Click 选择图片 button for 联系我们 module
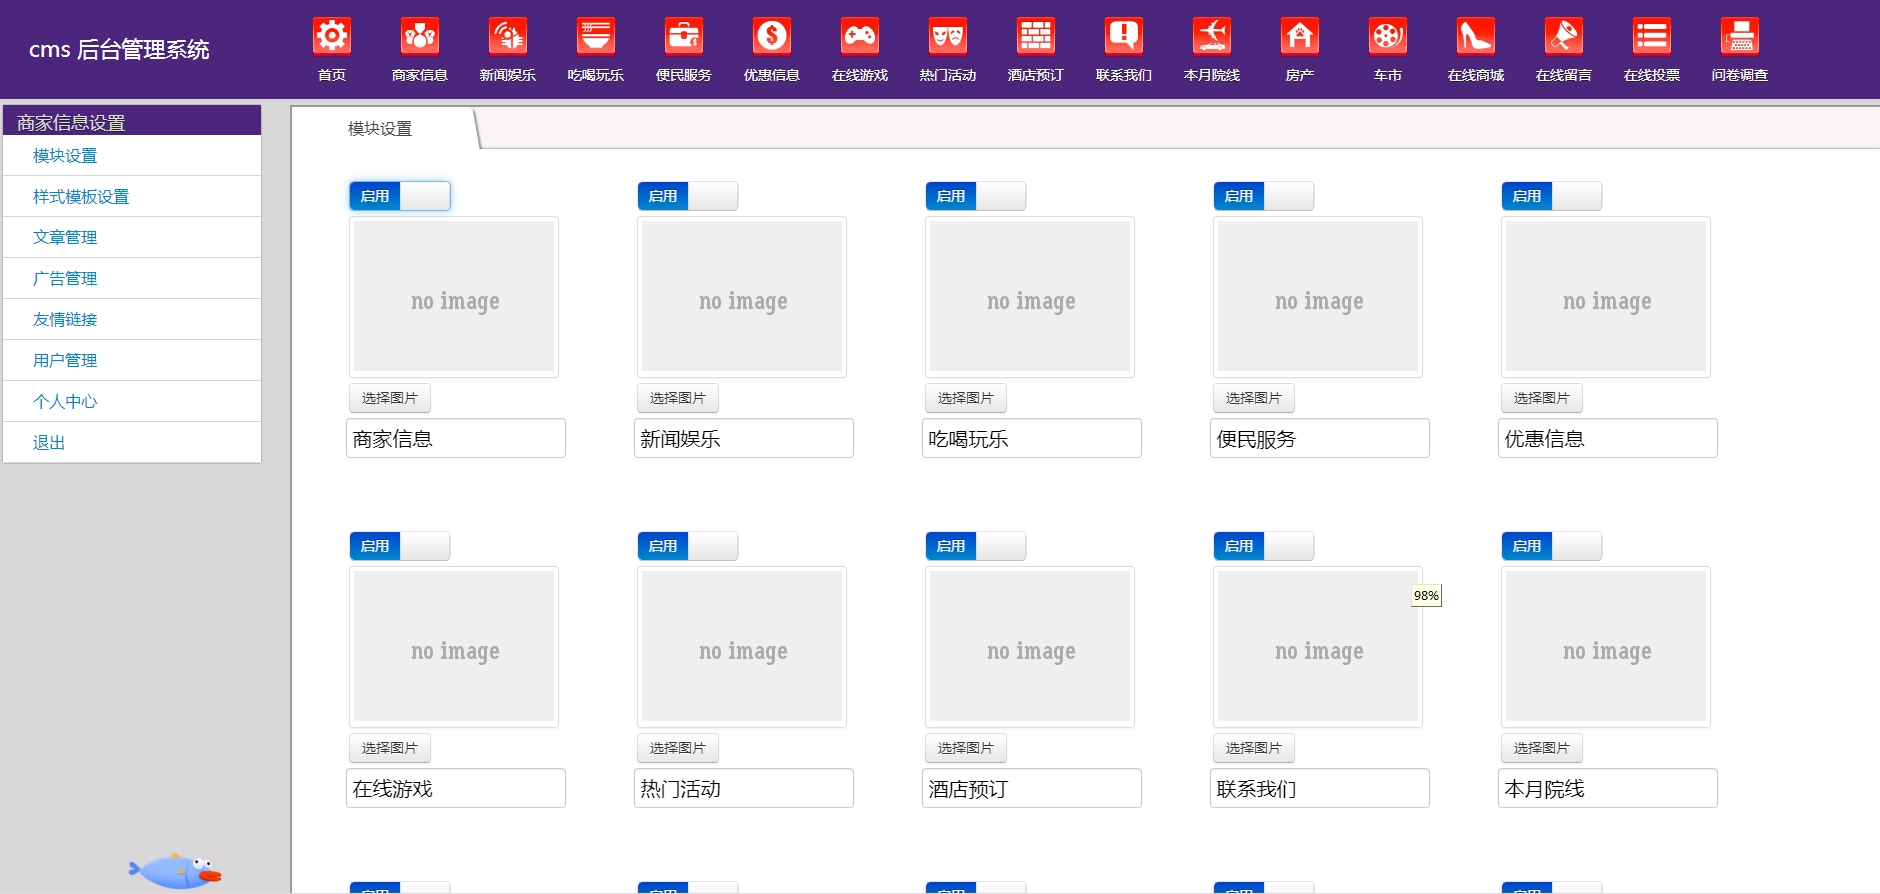This screenshot has height=894, width=1880. [x=1254, y=748]
